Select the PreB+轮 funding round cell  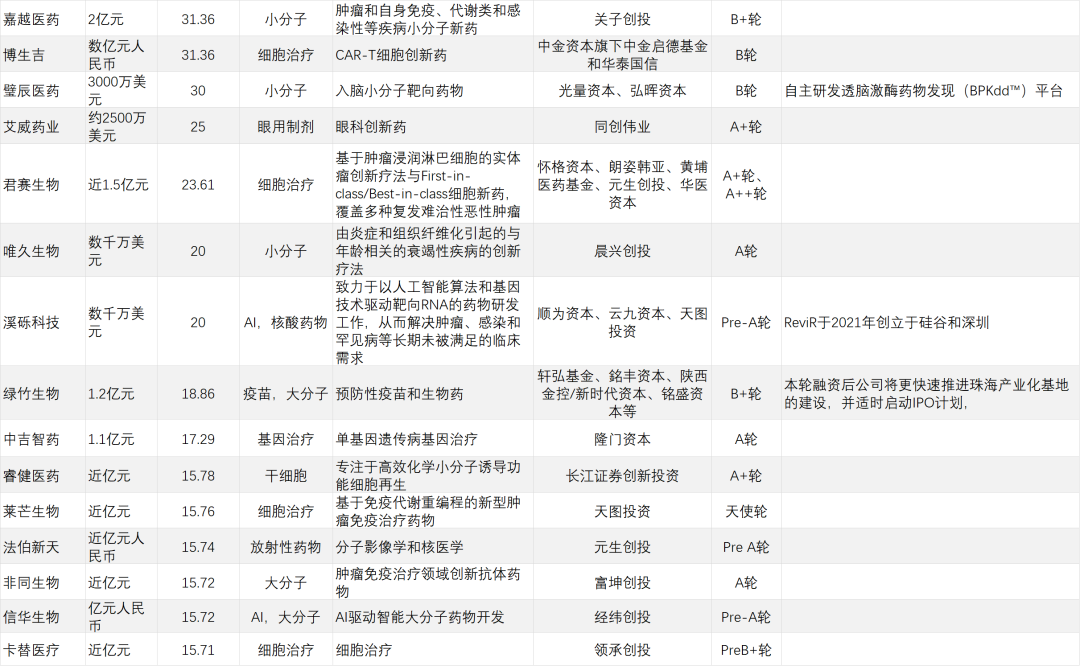pyautogui.click(x=746, y=650)
